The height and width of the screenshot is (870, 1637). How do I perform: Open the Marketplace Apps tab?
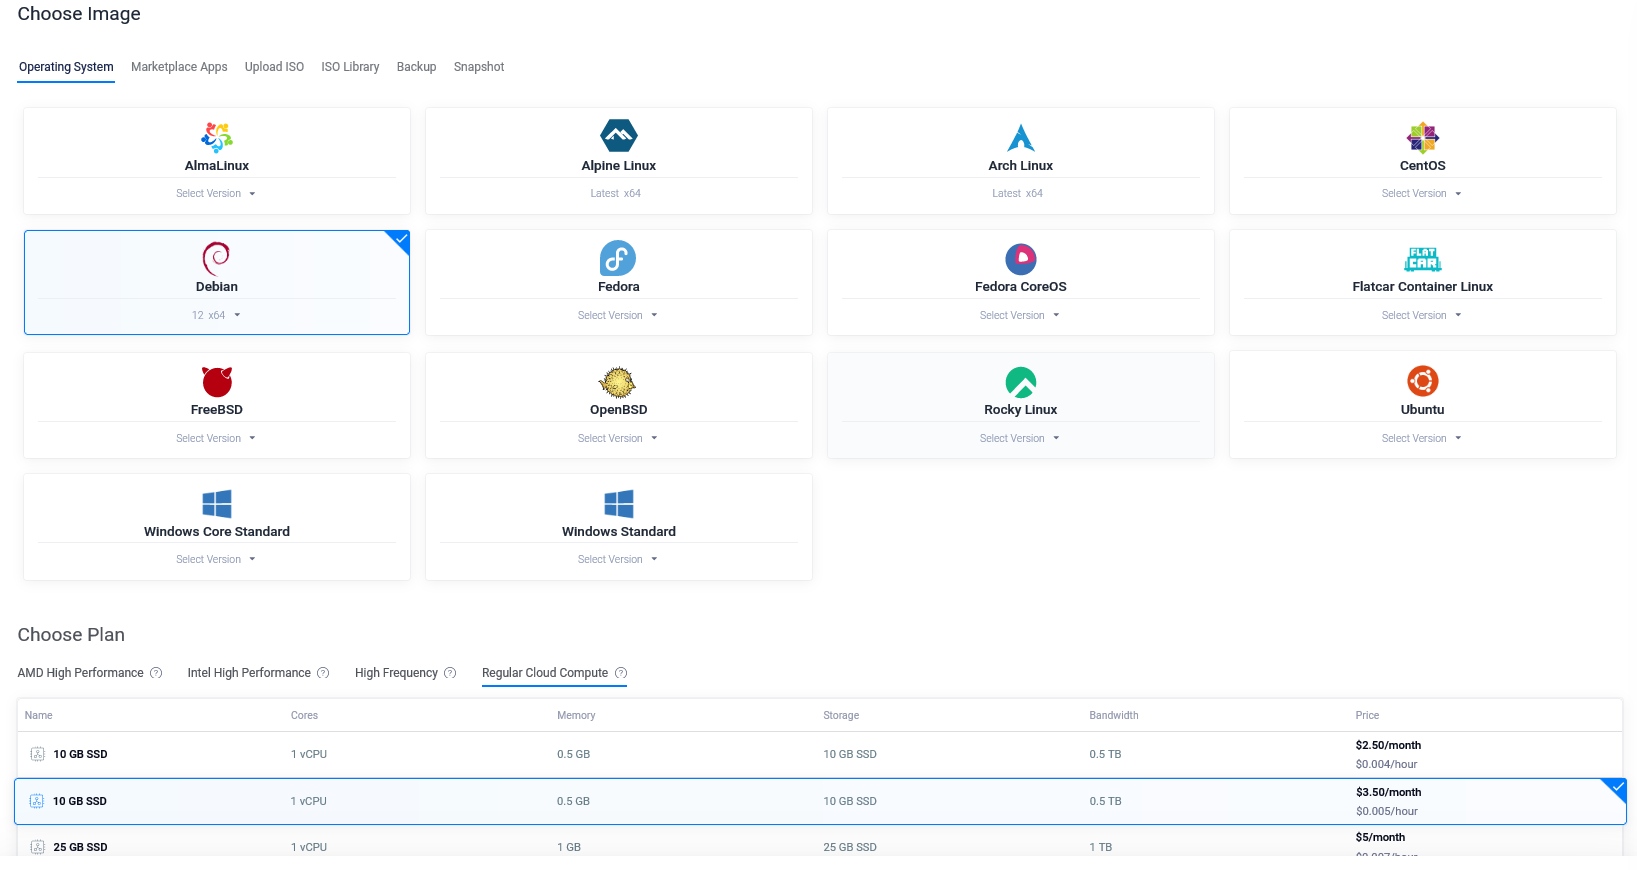pyautogui.click(x=179, y=67)
